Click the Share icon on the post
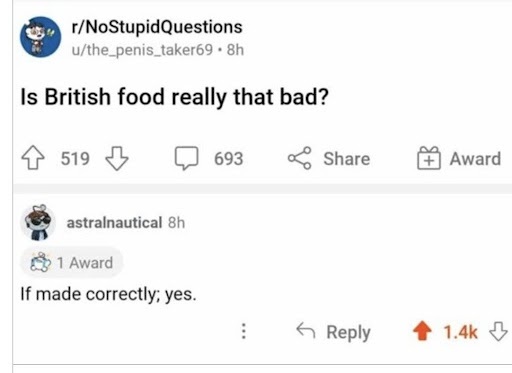The image size is (512, 373). pos(300,158)
